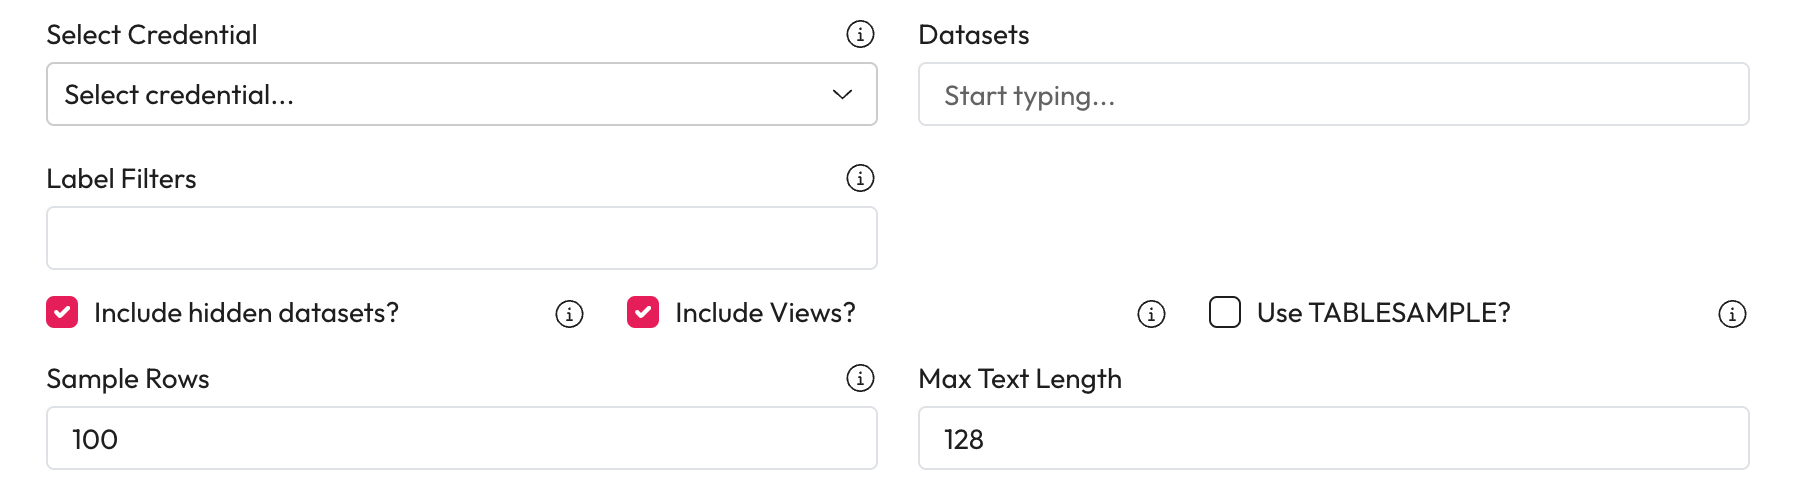1796x490 pixels.
Task: Click inside the Label Filters input box
Action: (461, 238)
